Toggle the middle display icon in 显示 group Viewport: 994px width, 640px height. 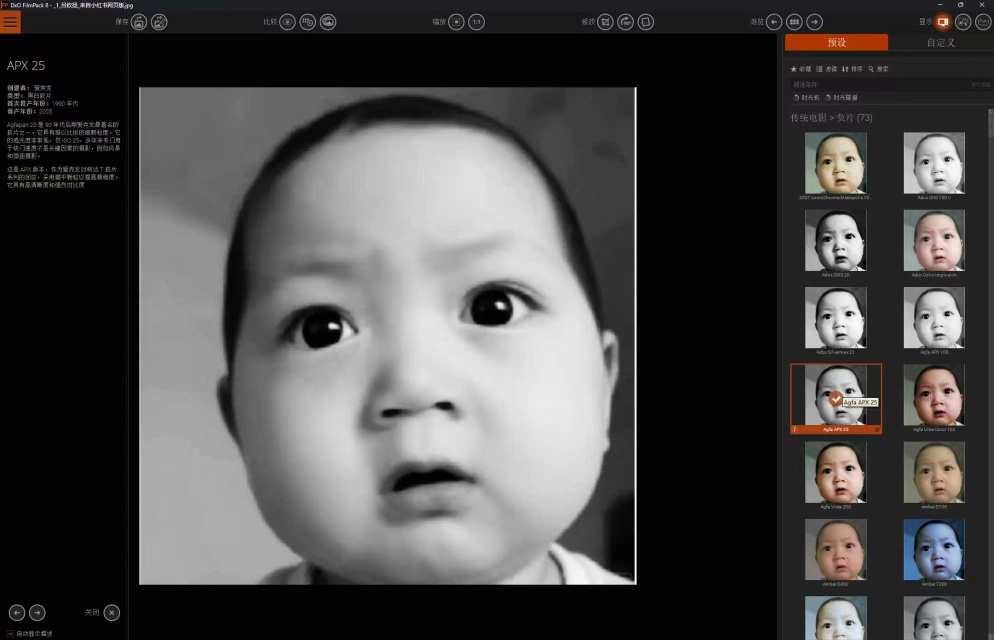pyautogui.click(x=963, y=22)
